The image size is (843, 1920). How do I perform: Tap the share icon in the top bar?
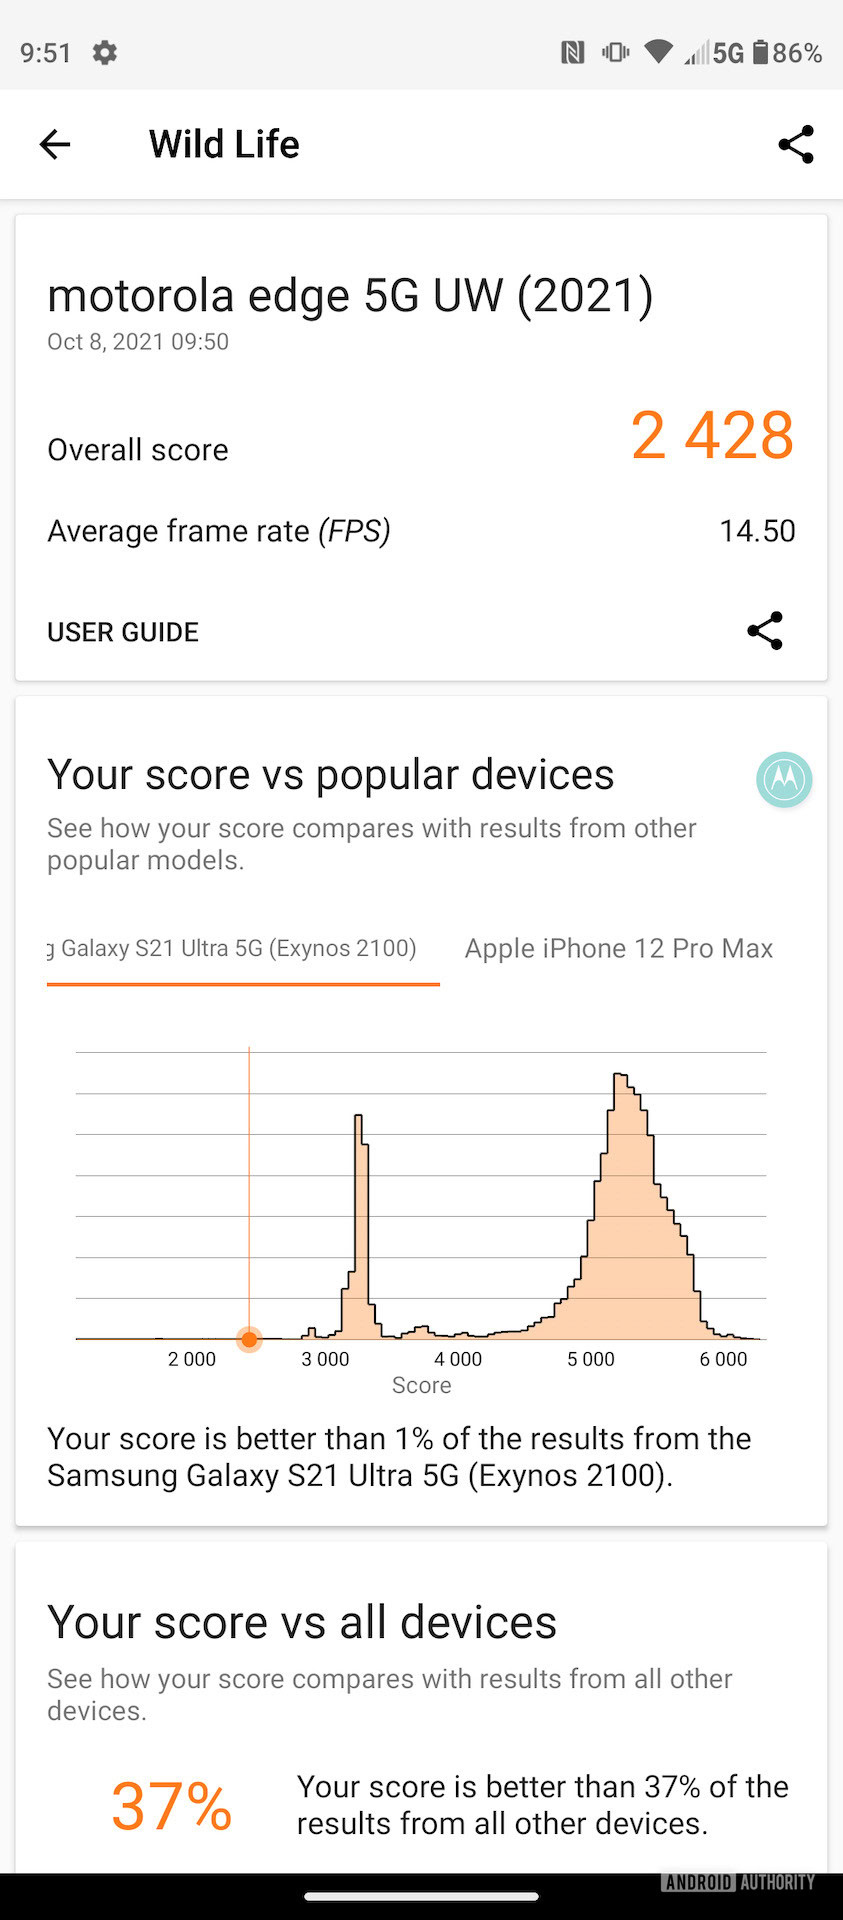coord(796,145)
